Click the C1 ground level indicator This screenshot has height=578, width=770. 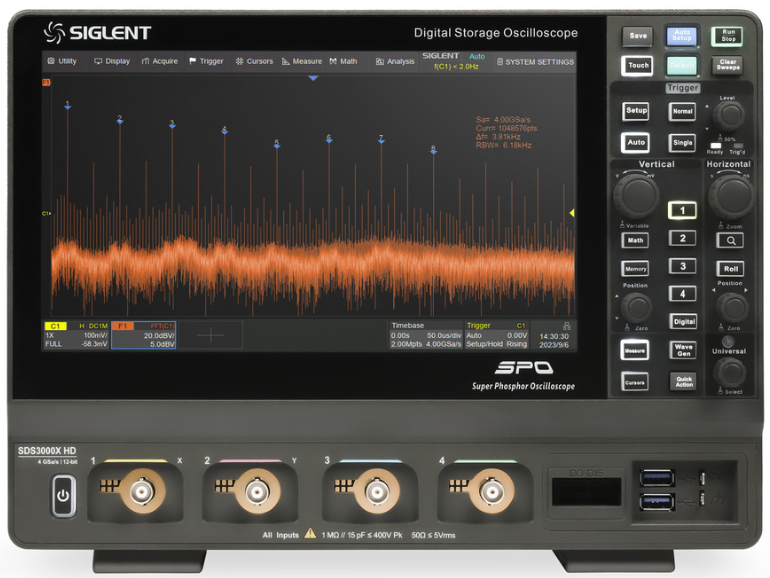[x=46, y=213]
